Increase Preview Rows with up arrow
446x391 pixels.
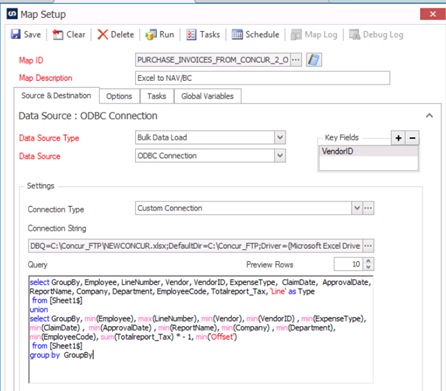368,261
